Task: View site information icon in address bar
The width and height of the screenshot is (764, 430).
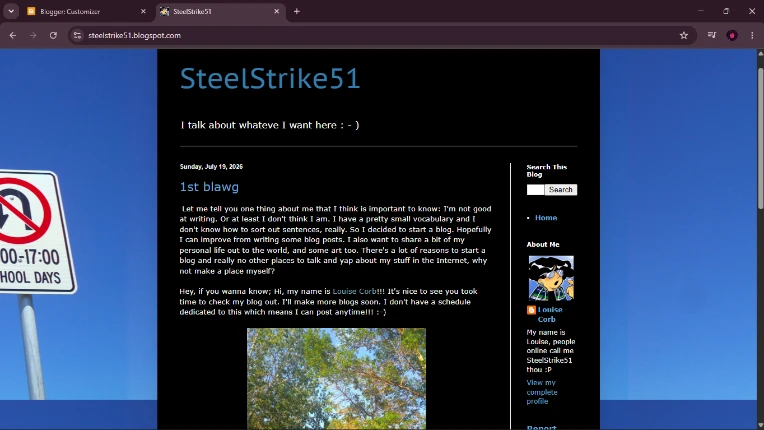Action: [77, 35]
